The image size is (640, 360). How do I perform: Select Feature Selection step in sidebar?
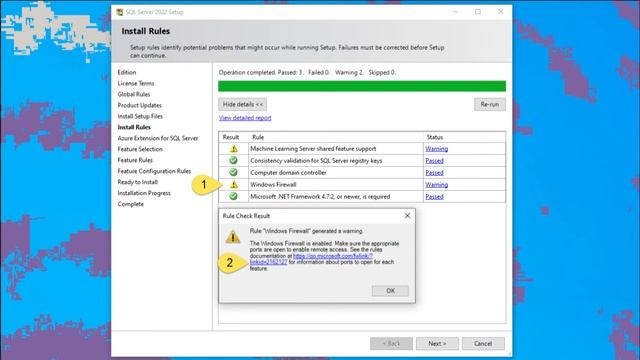pos(140,149)
